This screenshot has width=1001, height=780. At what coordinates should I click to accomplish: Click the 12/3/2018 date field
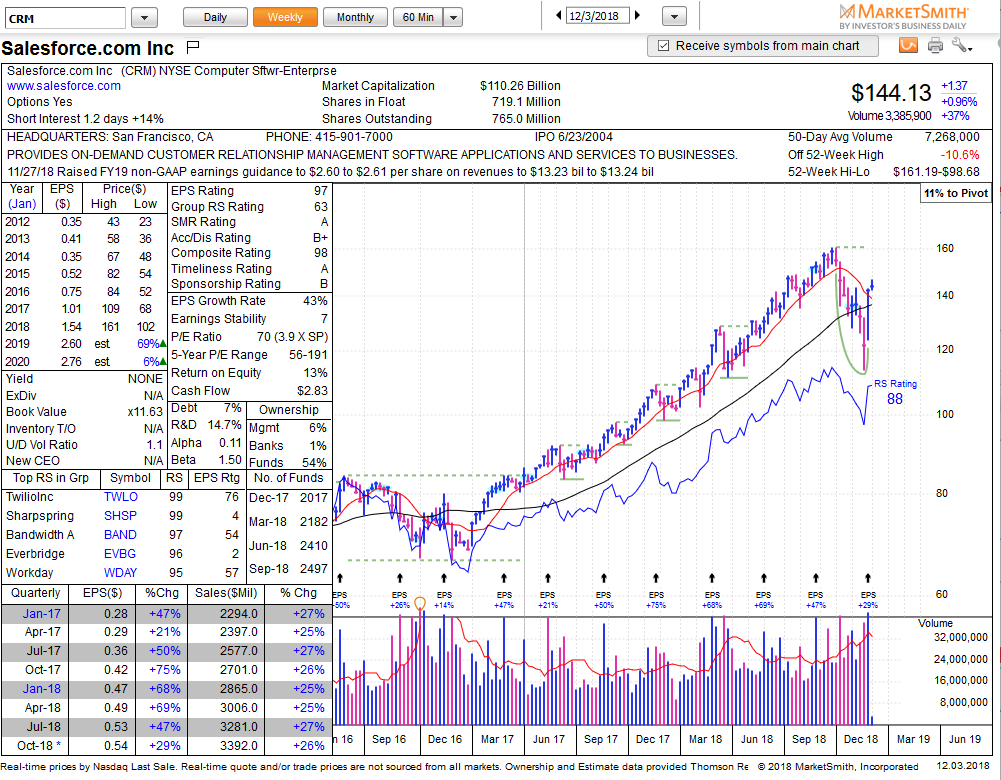tap(597, 16)
